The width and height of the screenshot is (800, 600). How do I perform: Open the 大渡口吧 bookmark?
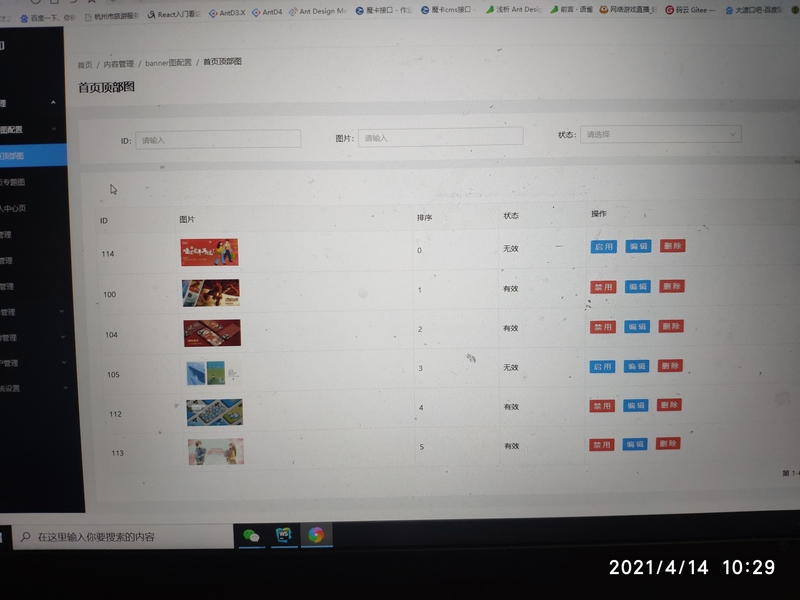pos(753,10)
